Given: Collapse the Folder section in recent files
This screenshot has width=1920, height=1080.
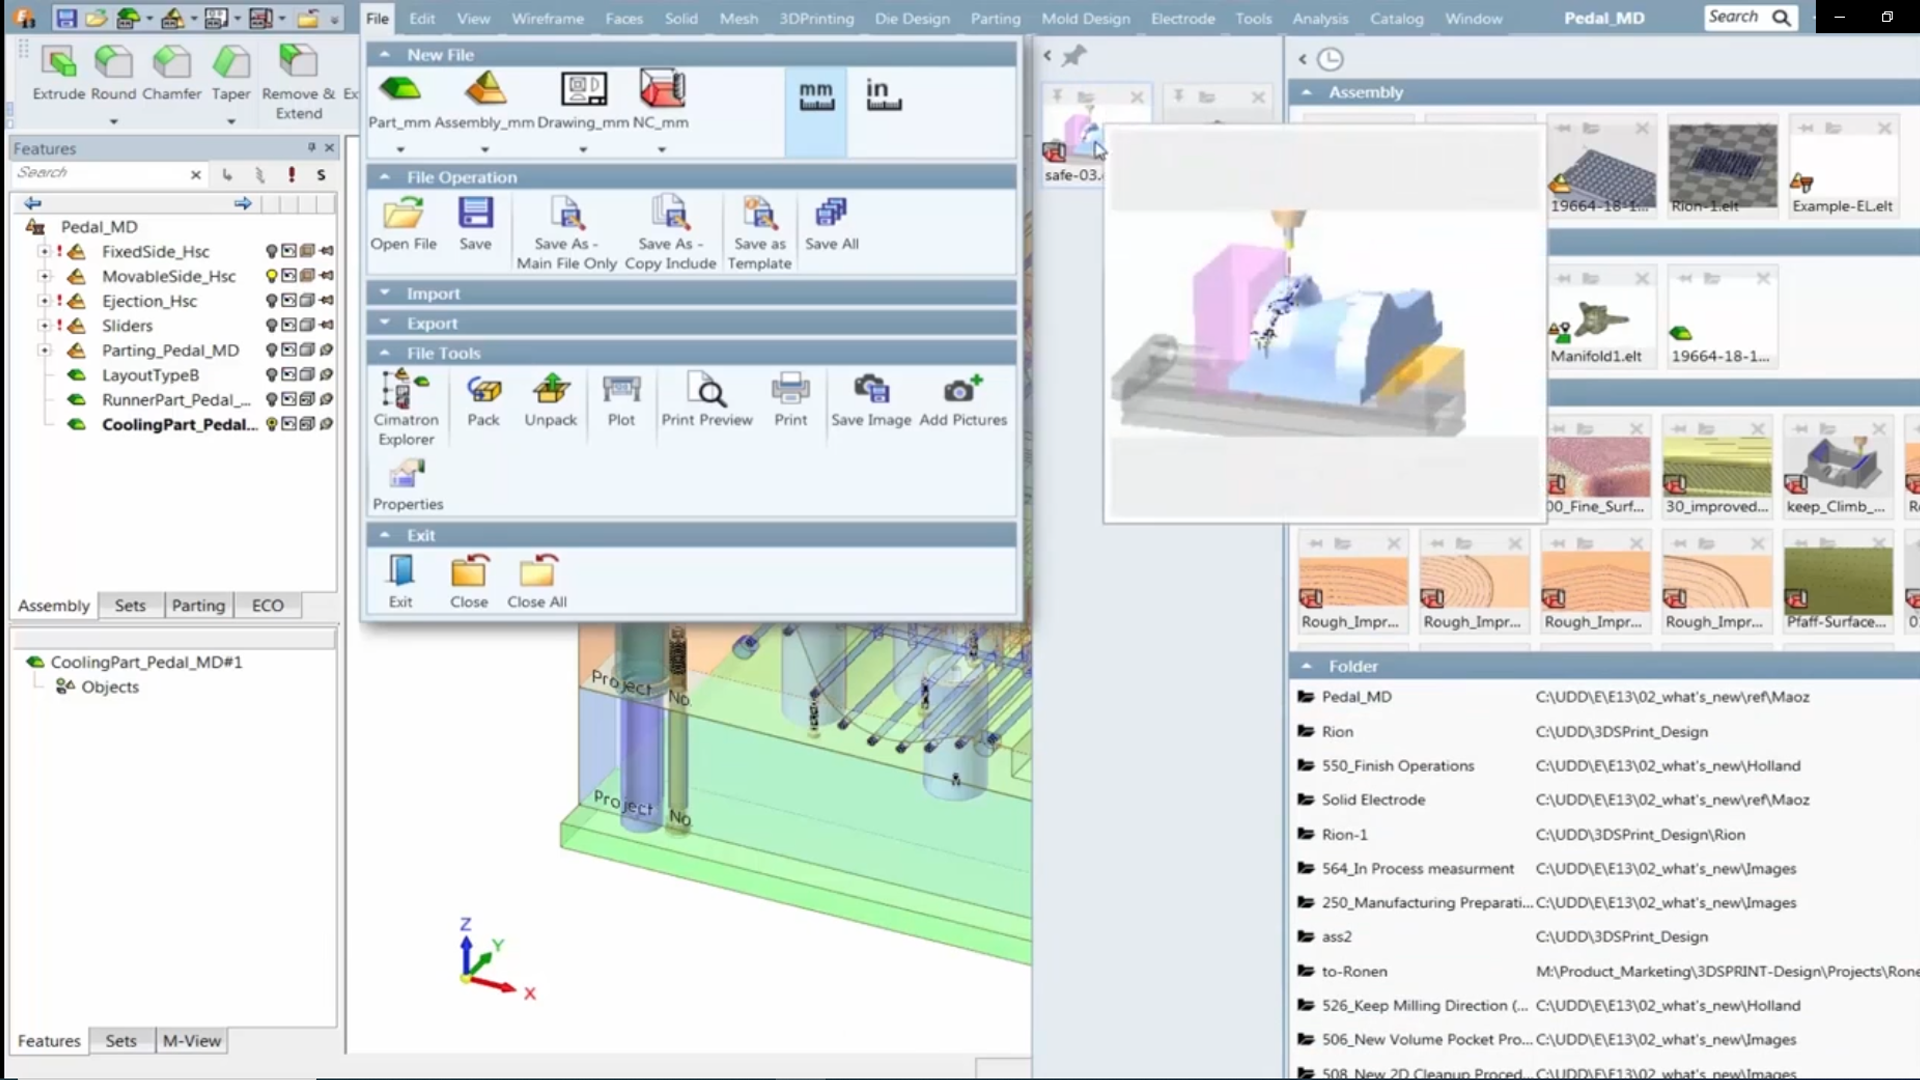Looking at the screenshot, I should coord(1306,666).
